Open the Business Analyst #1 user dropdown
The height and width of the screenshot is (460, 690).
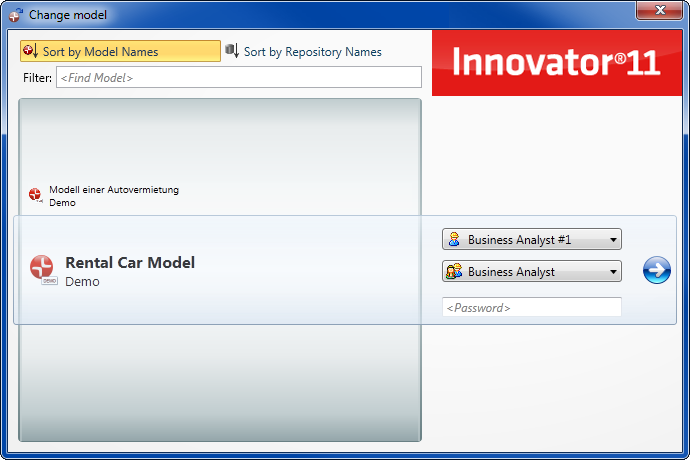click(531, 240)
